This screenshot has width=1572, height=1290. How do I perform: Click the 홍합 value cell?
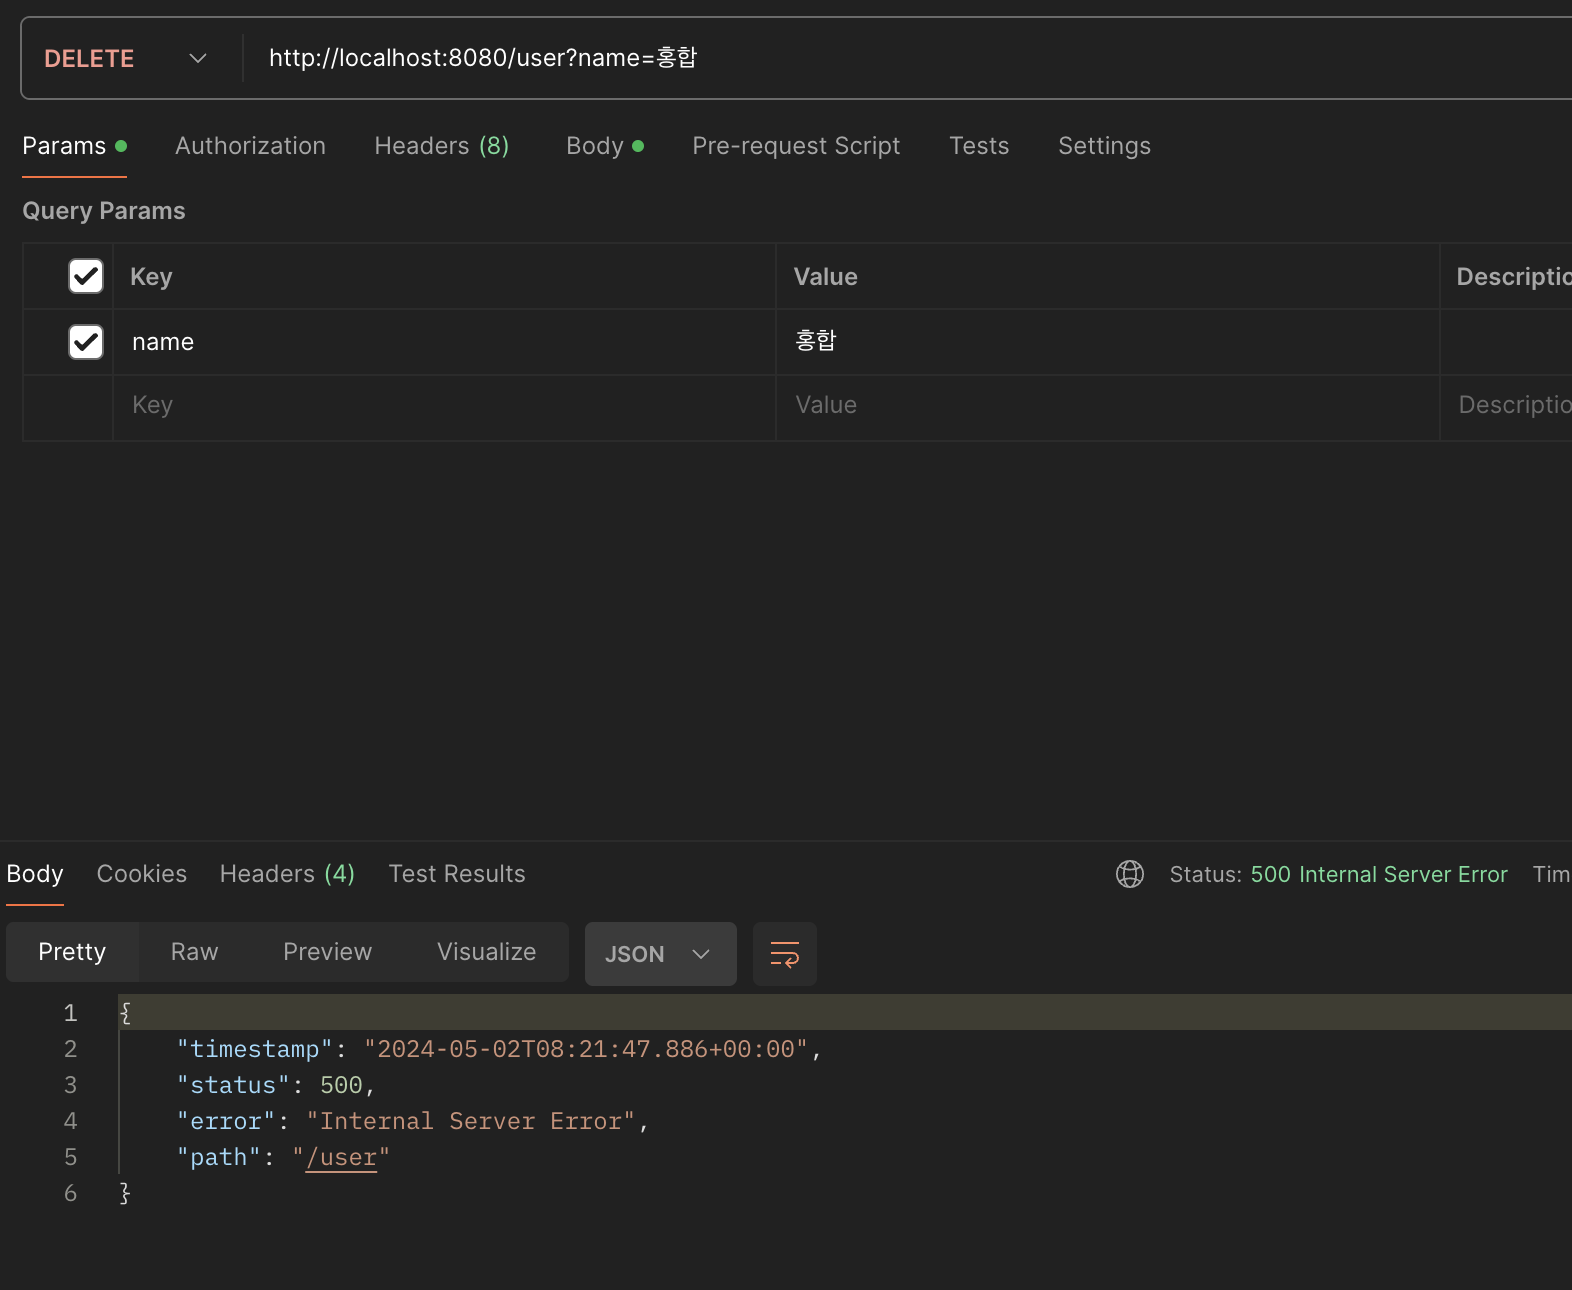pos(1107,342)
